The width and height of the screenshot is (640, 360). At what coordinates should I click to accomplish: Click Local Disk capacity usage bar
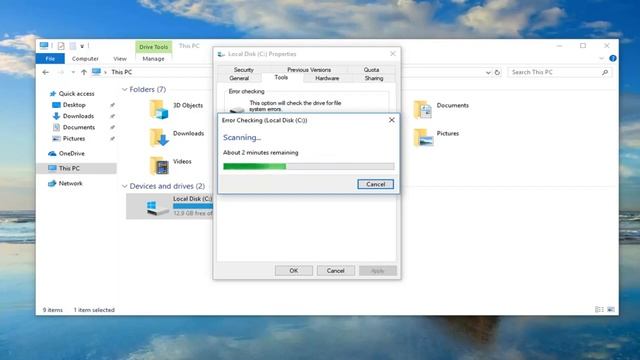[x=193, y=206]
